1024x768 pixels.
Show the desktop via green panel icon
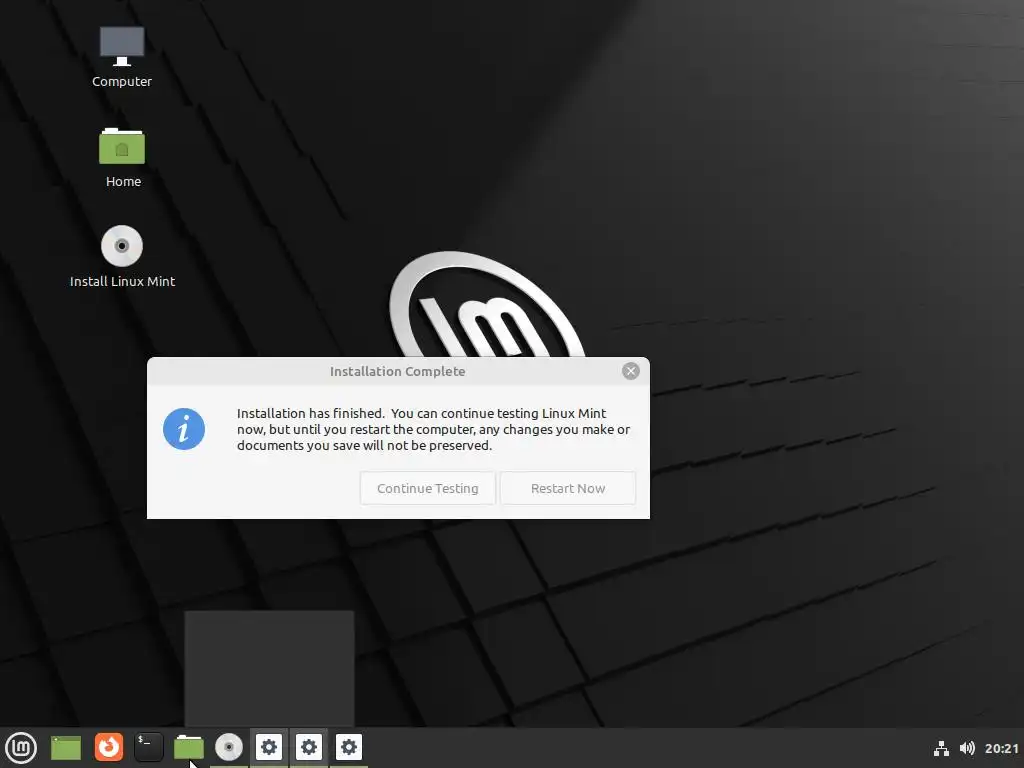(66, 748)
